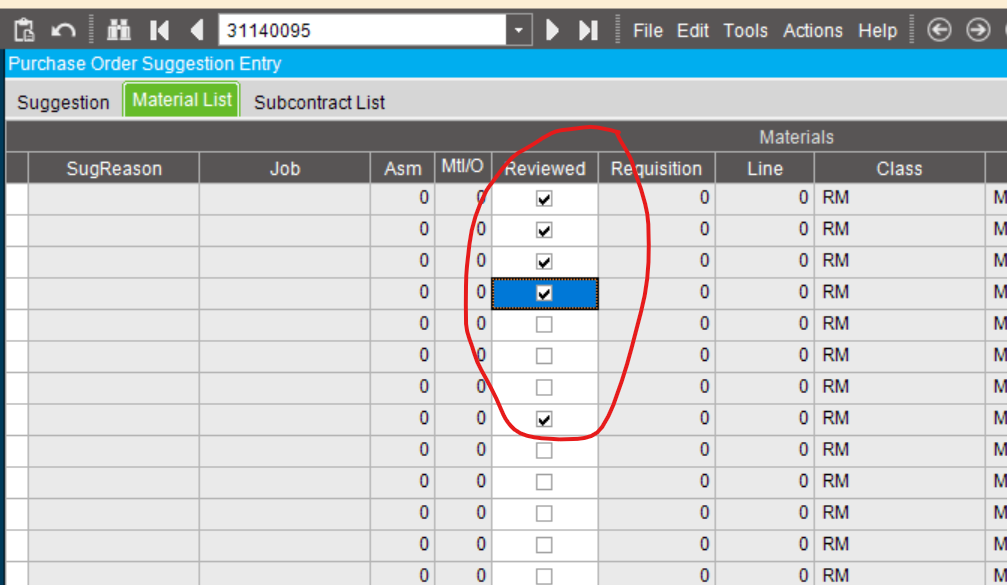Switch to the Subcontract List tab
Screen dimensions: 1007x585
tap(319, 102)
